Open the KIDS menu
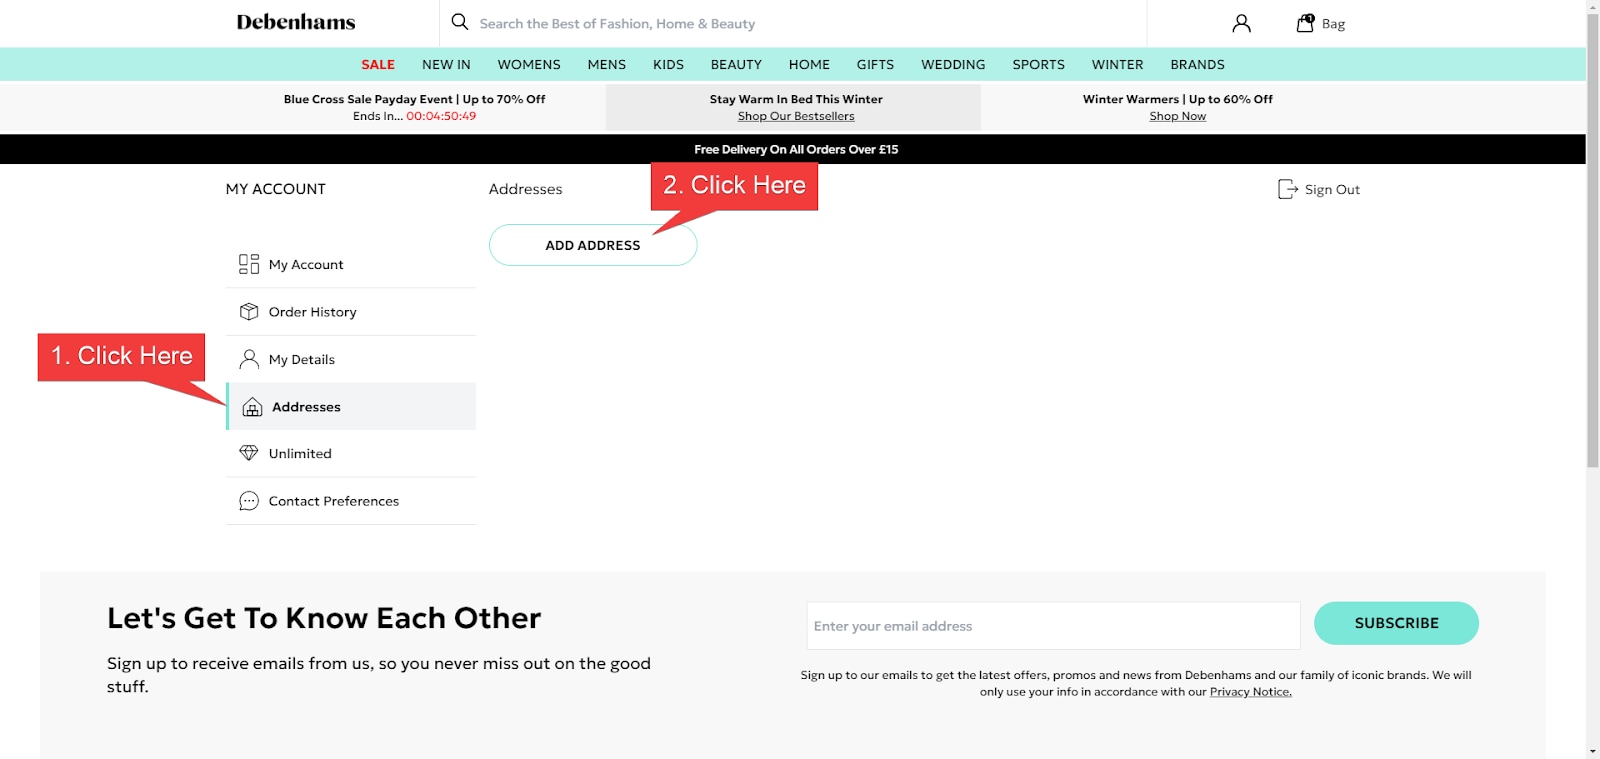 [x=668, y=64]
